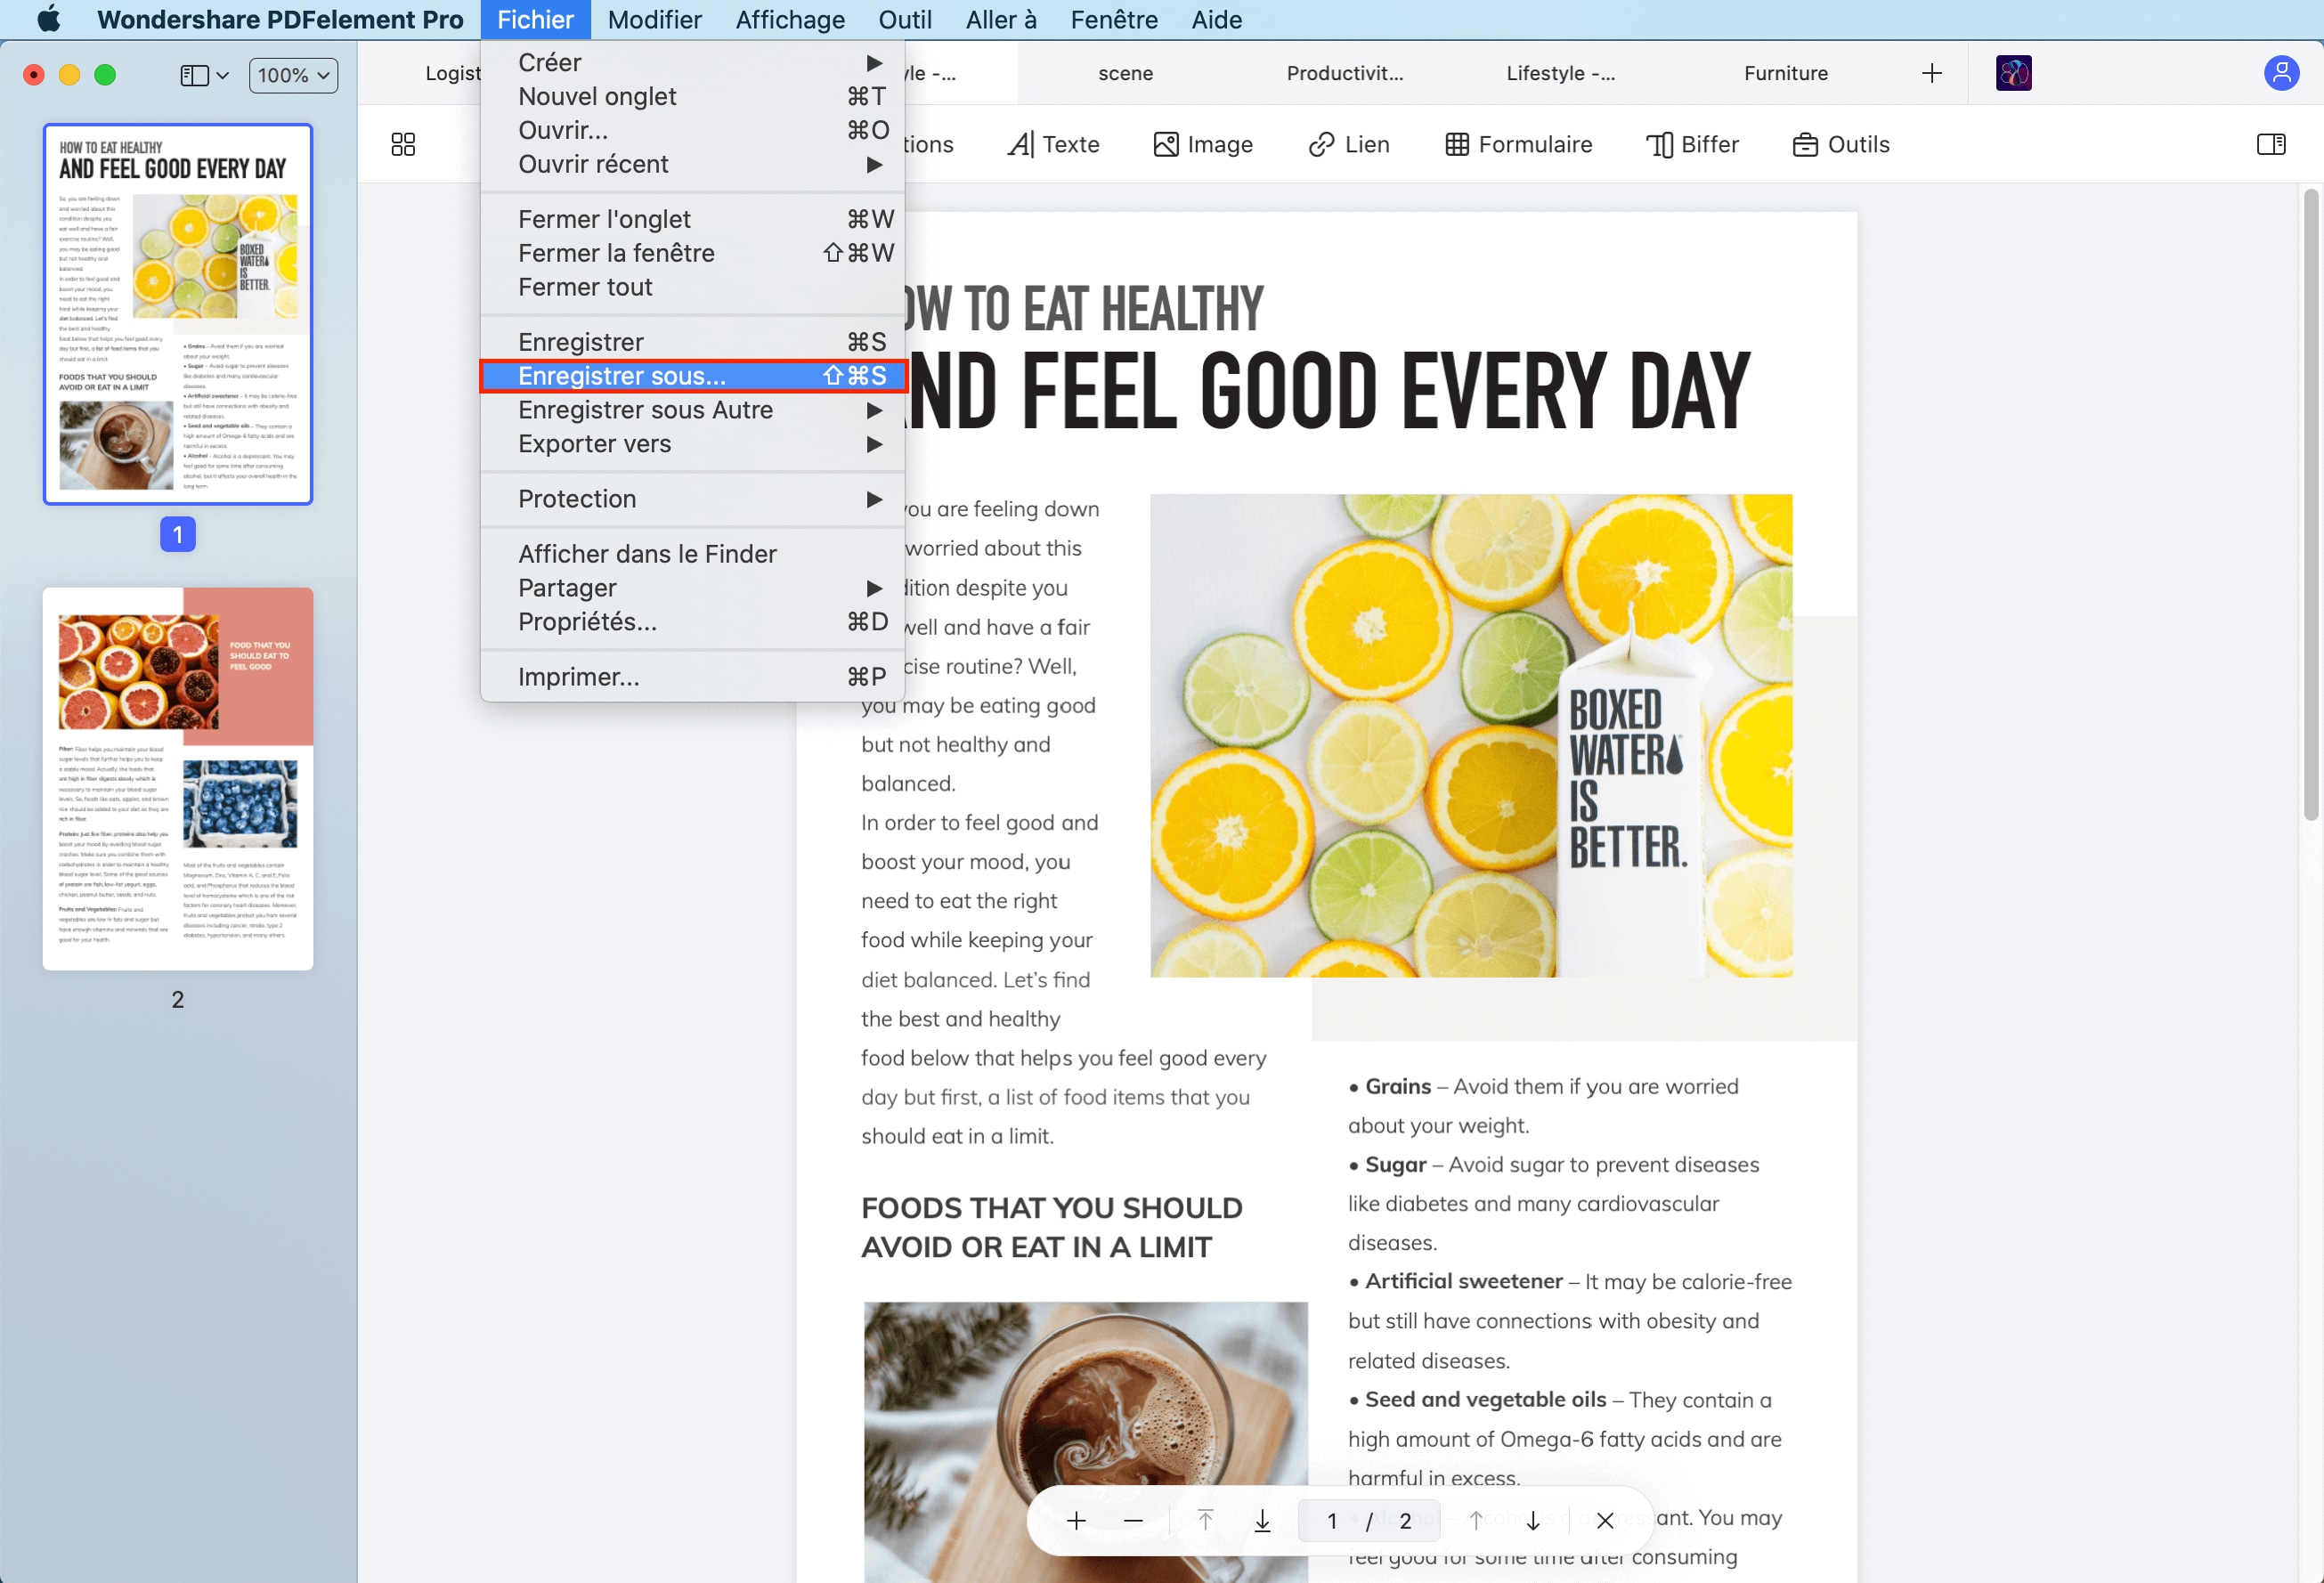
Task: Switch to the Productivit... tab
Action: coord(1344,72)
